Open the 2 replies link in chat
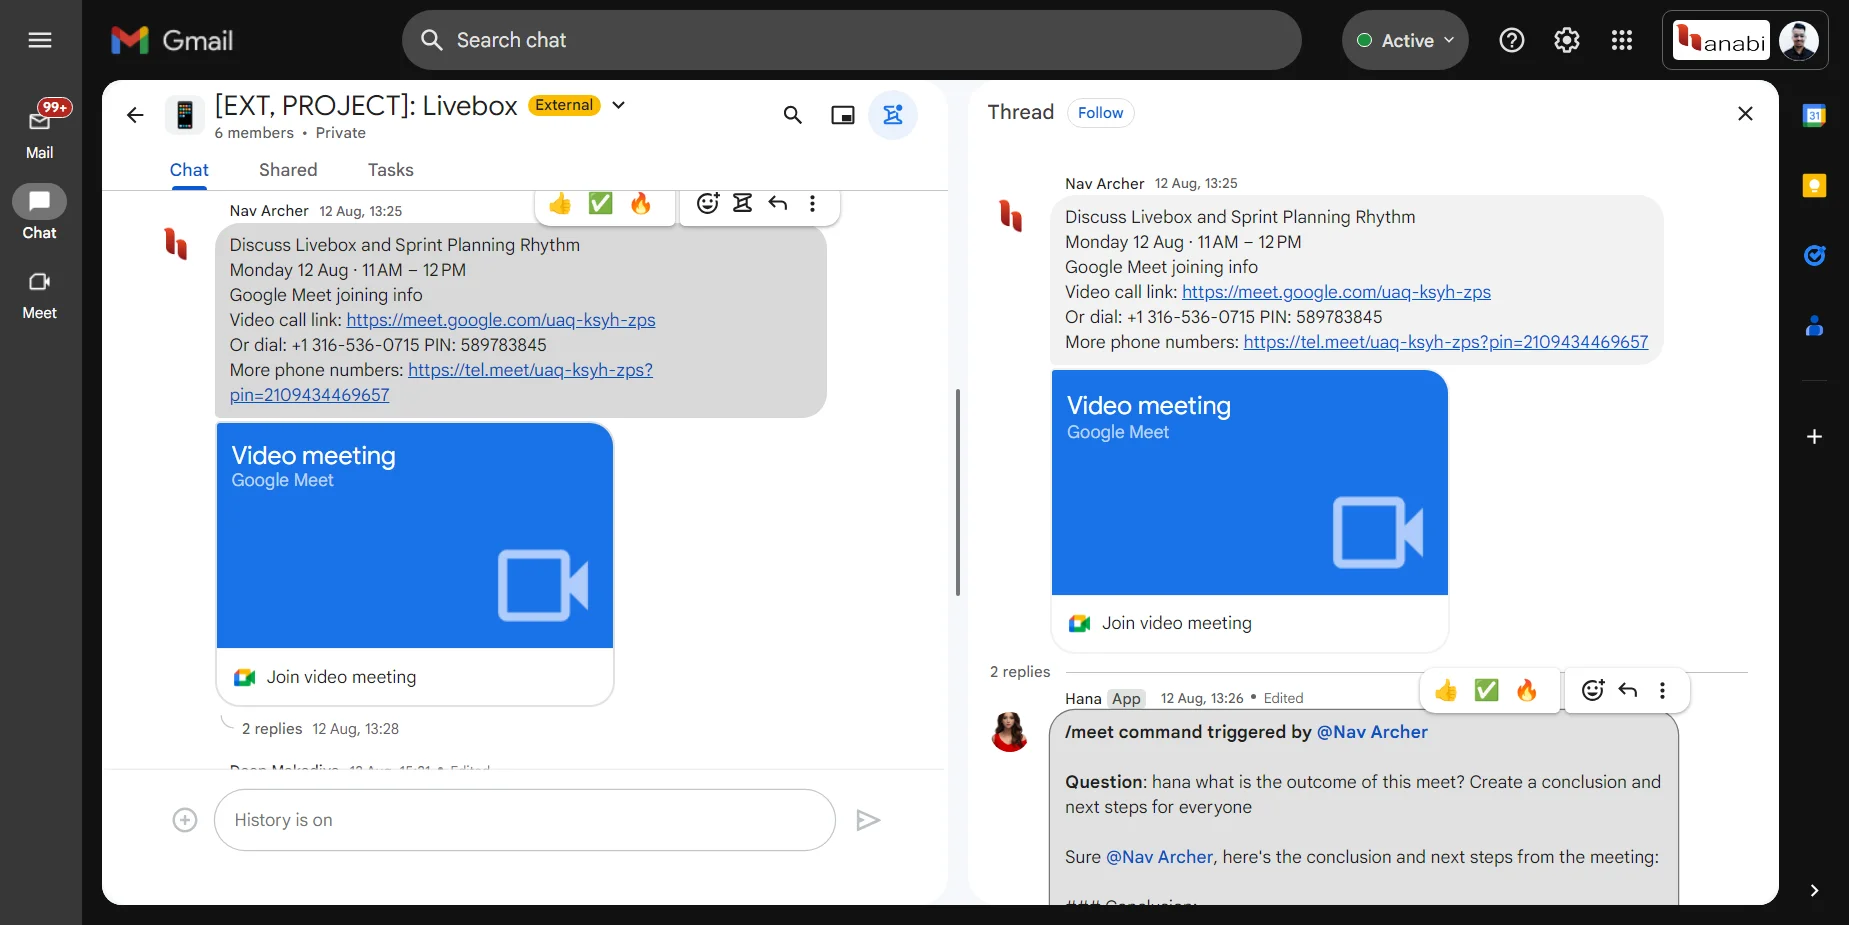The height and width of the screenshot is (925, 1849). click(x=272, y=729)
